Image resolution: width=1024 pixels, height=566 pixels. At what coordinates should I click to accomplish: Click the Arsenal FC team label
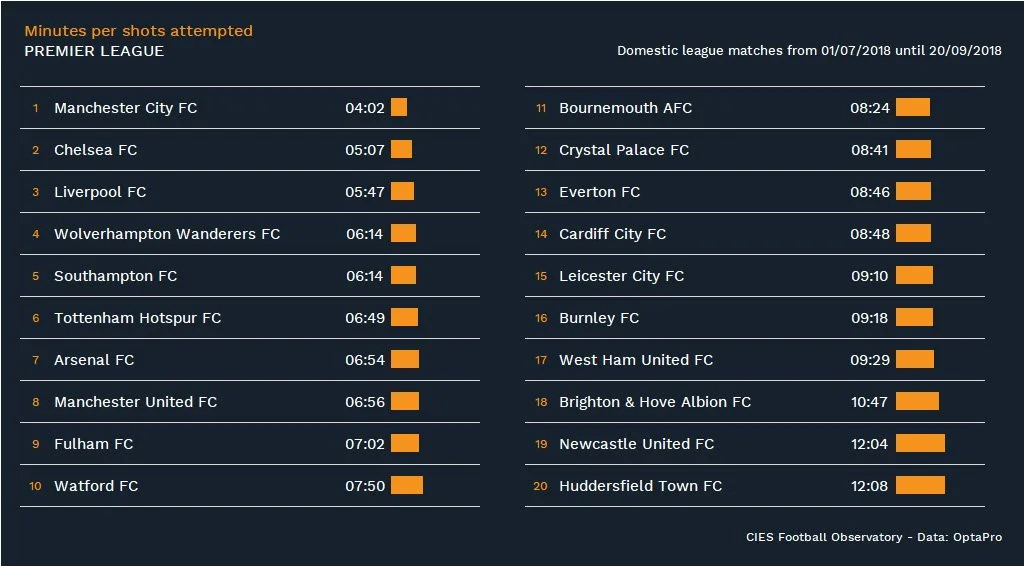click(x=94, y=360)
